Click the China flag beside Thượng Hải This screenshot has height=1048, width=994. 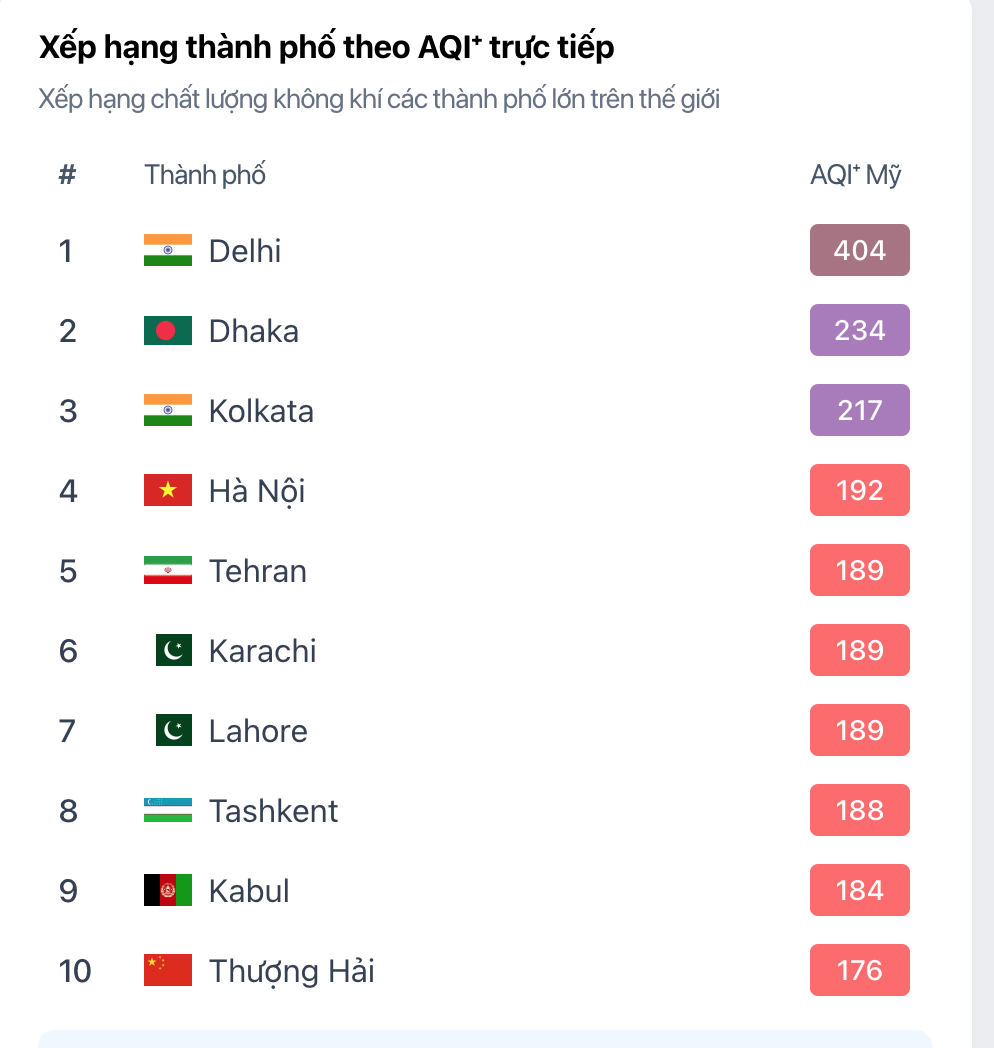click(x=166, y=970)
